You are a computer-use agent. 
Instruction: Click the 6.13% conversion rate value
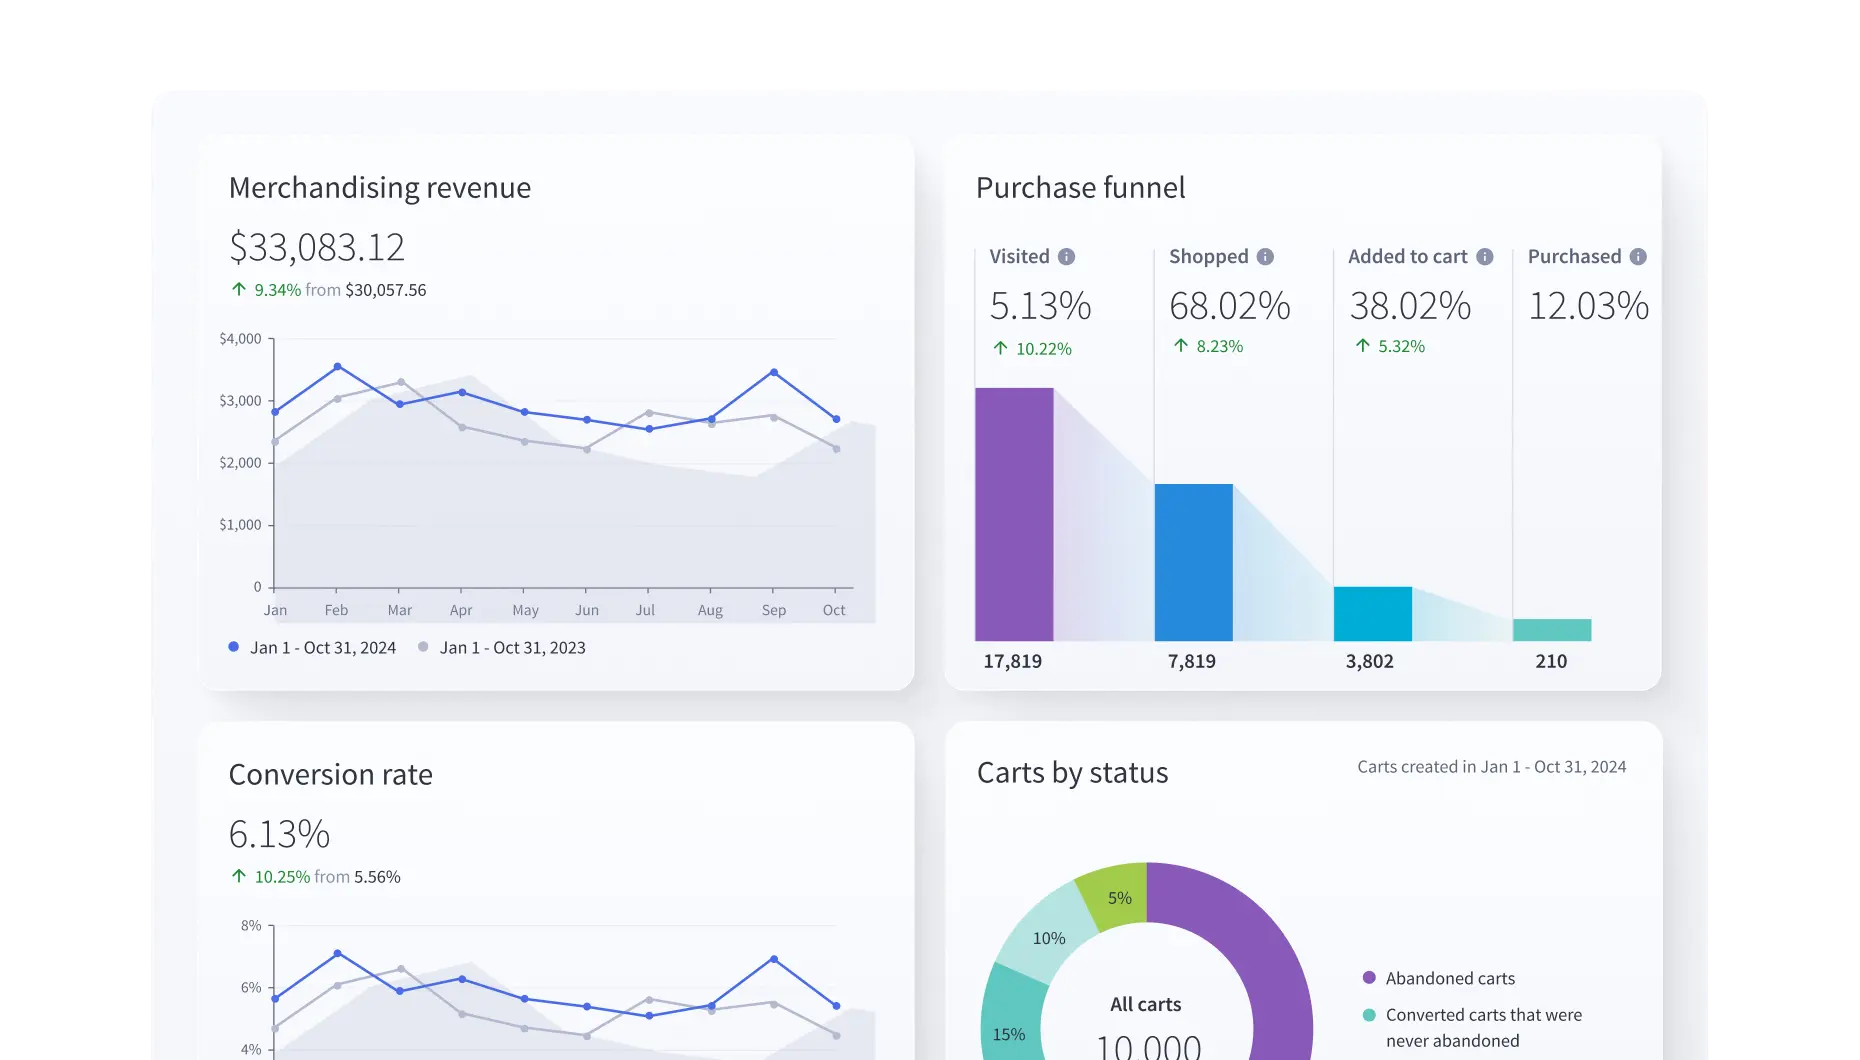279,834
